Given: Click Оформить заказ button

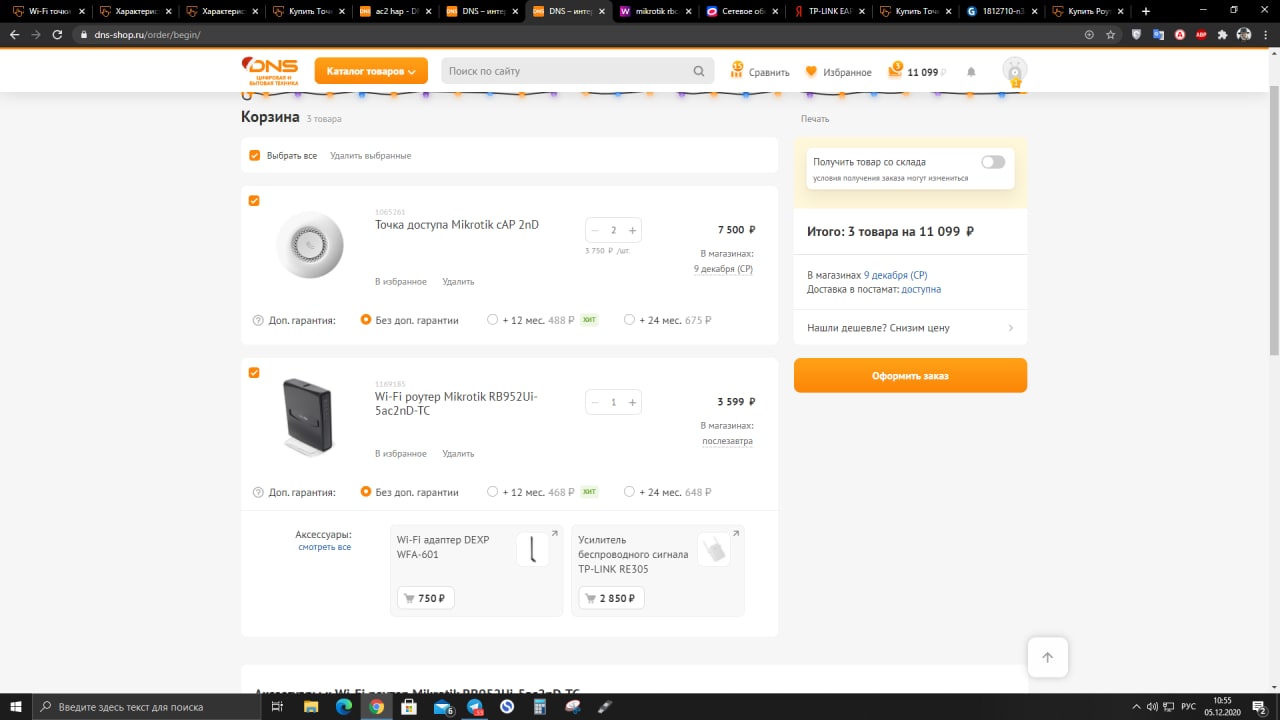Looking at the screenshot, I should [910, 376].
